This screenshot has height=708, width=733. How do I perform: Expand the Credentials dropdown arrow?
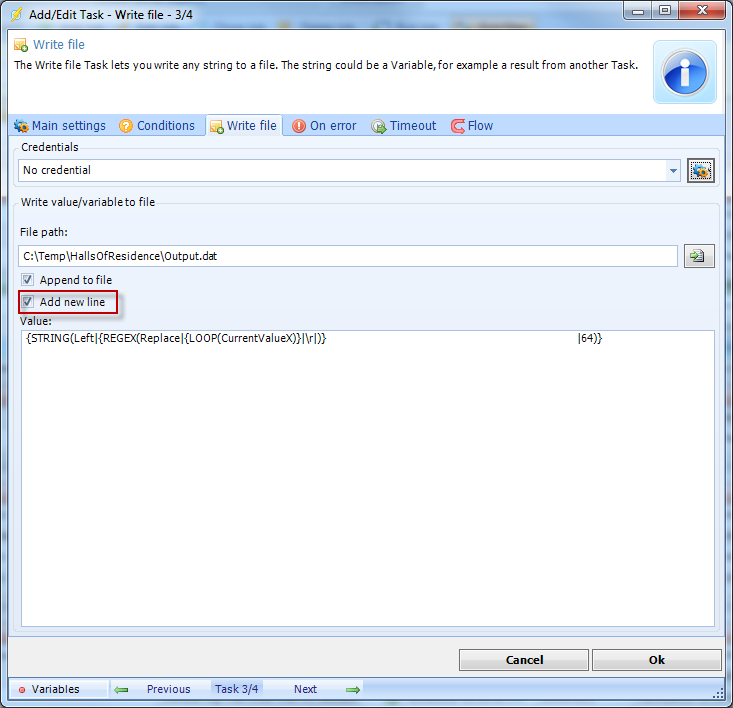click(x=673, y=171)
